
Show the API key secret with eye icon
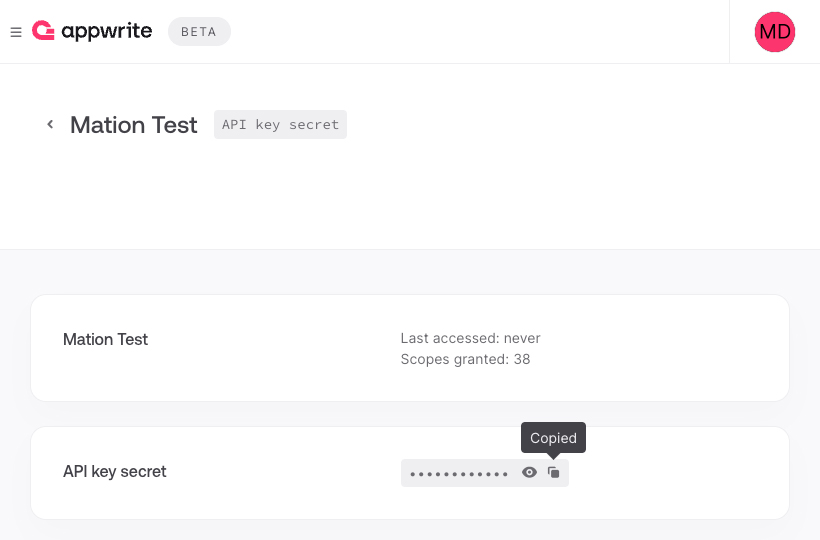529,473
